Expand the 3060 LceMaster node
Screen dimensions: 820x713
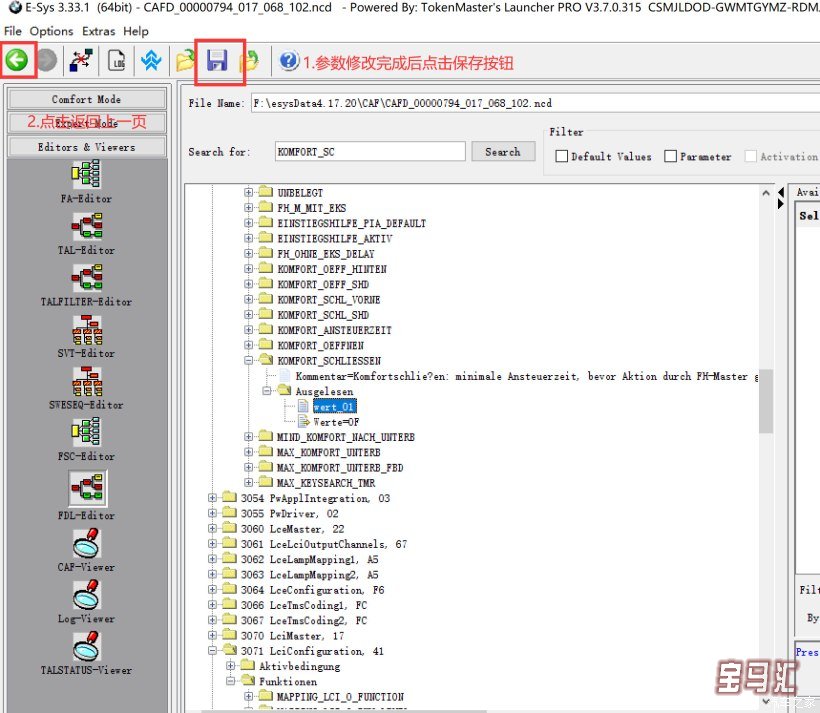click(212, 528)
